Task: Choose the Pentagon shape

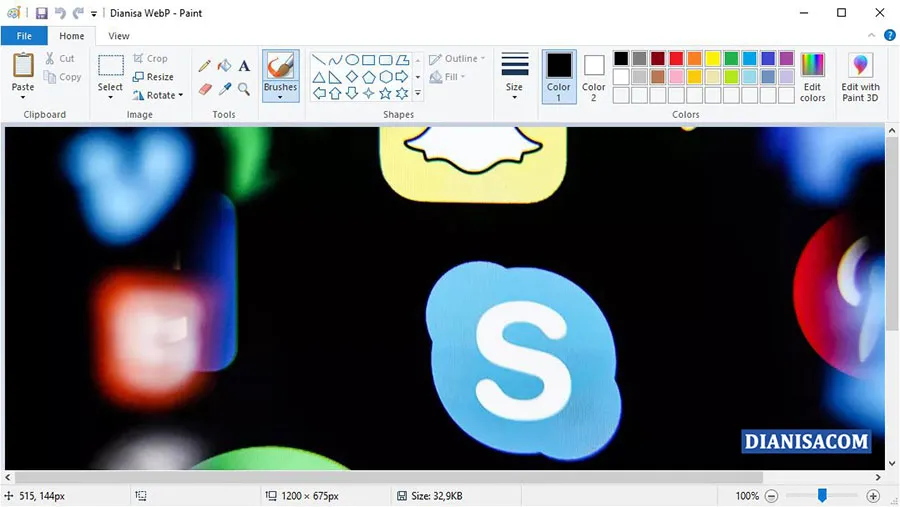Action: 368,76
